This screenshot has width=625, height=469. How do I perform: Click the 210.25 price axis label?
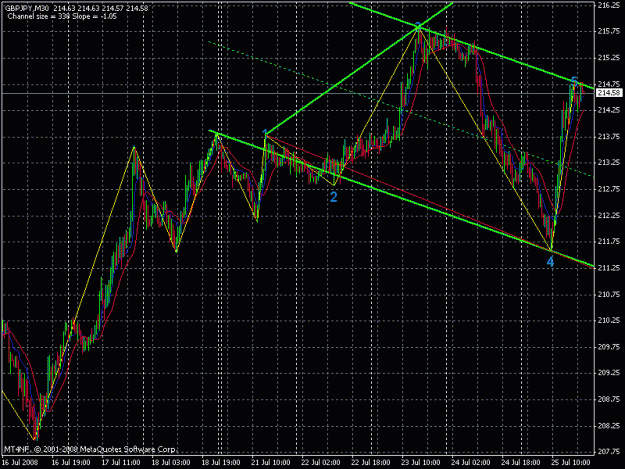pyautogui.click(x=609, y=320)
